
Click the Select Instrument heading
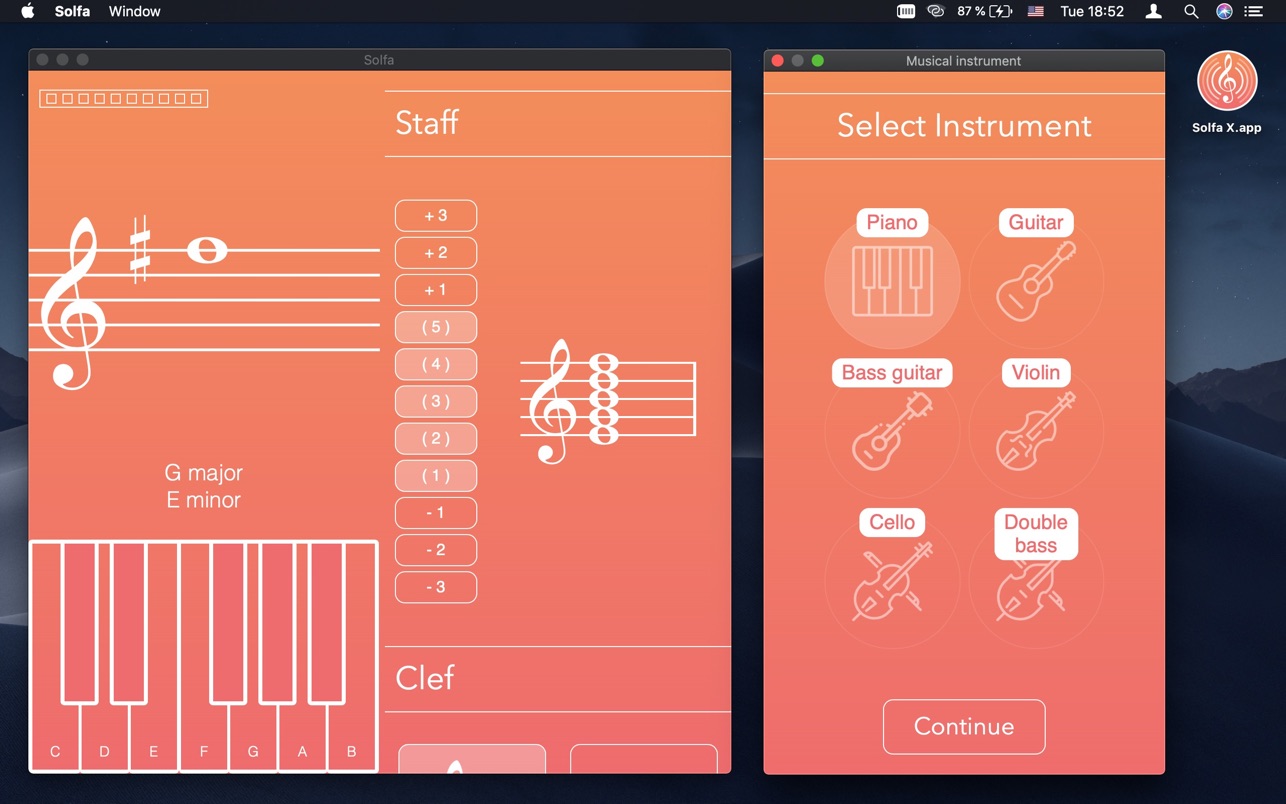[x=964, y=126]
